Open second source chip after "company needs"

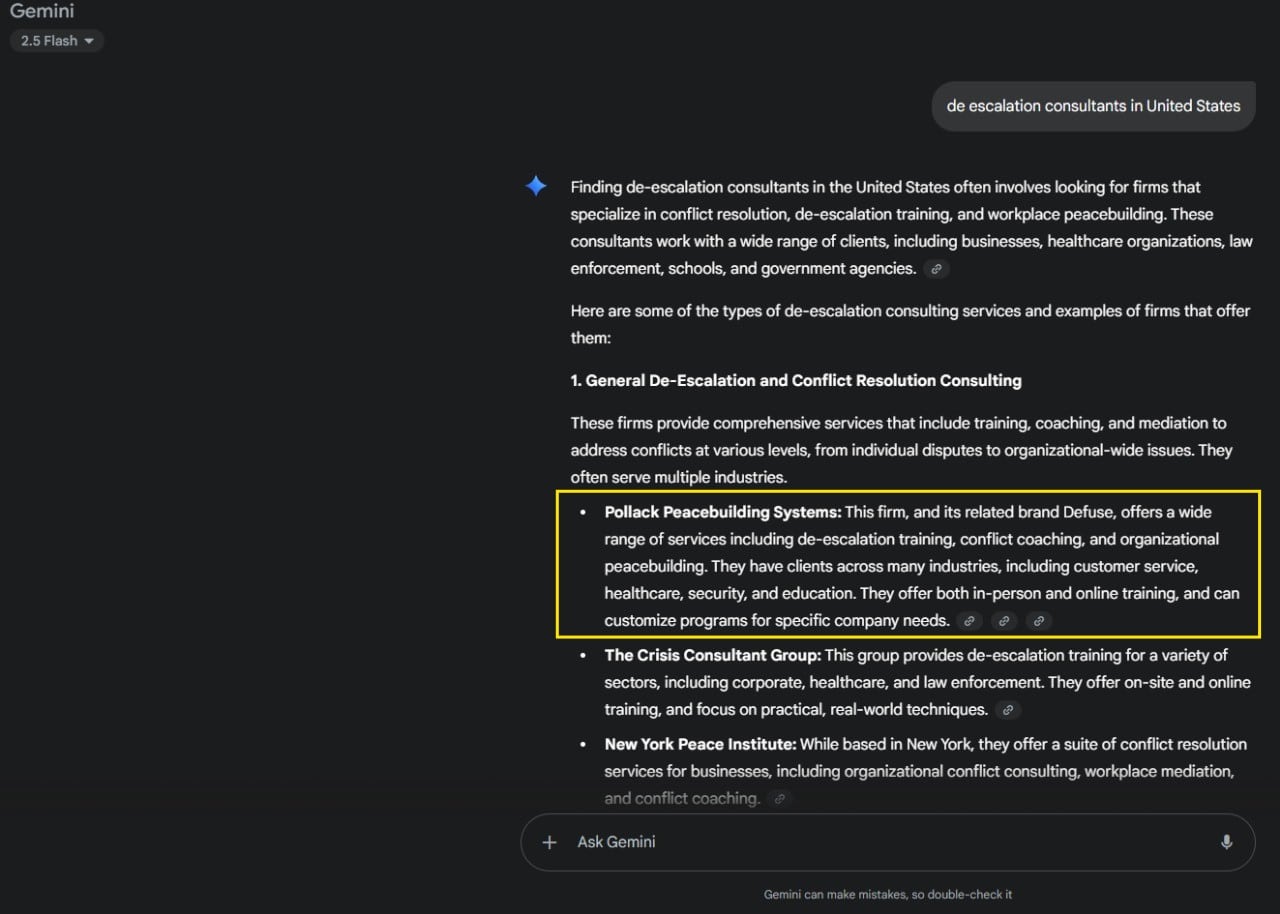[x=1004, y=621]
